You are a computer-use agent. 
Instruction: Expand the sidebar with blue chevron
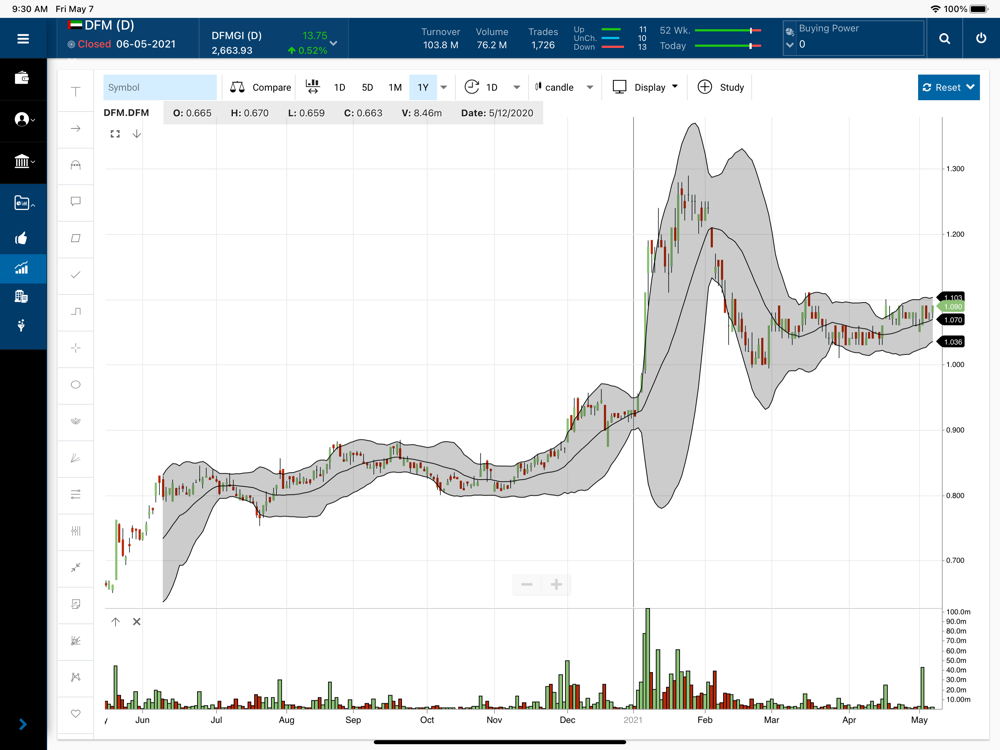(23, 724)
